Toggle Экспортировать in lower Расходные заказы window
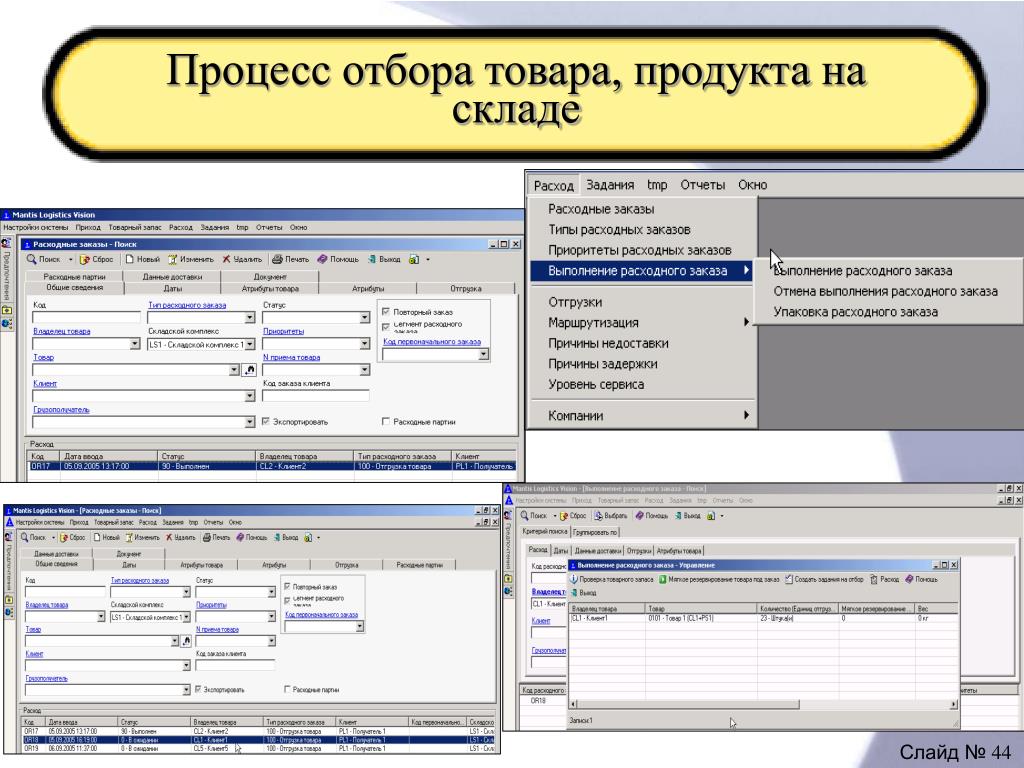This screenshot has height=768, width=1024. pyautogui.click(x=199, y=689)
